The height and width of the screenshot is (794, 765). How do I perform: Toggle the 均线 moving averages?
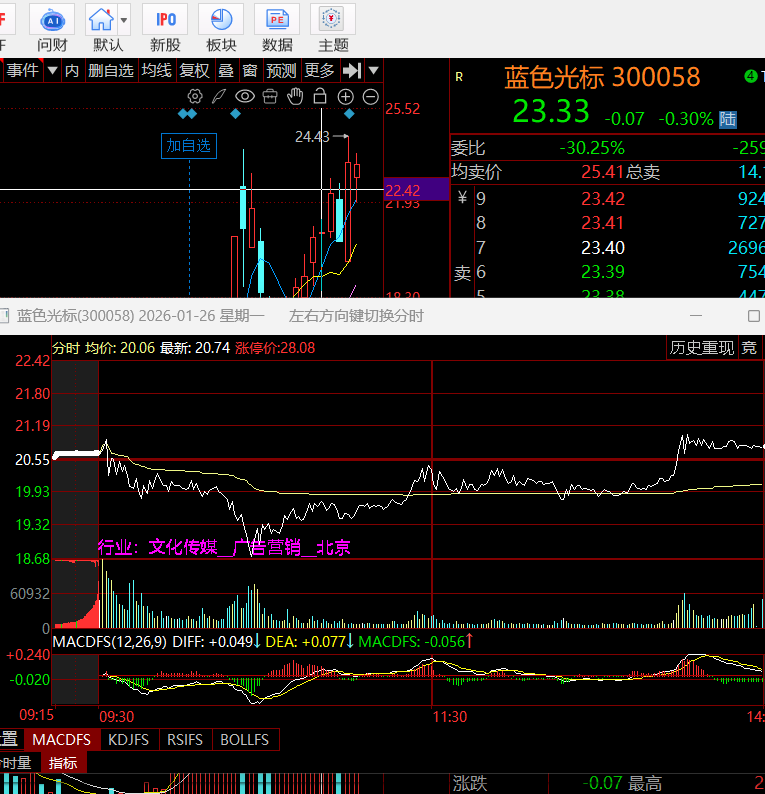tap(156, 70)
